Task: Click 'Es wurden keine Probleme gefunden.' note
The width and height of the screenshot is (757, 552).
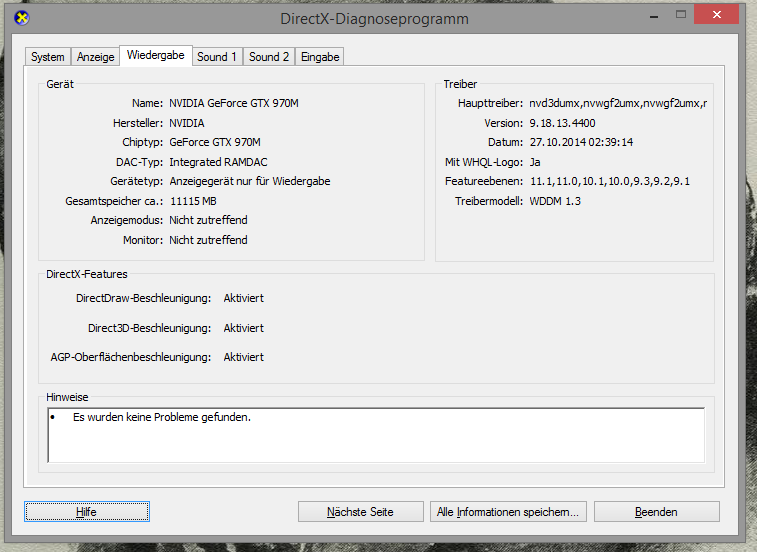Action: coord(162,417)
